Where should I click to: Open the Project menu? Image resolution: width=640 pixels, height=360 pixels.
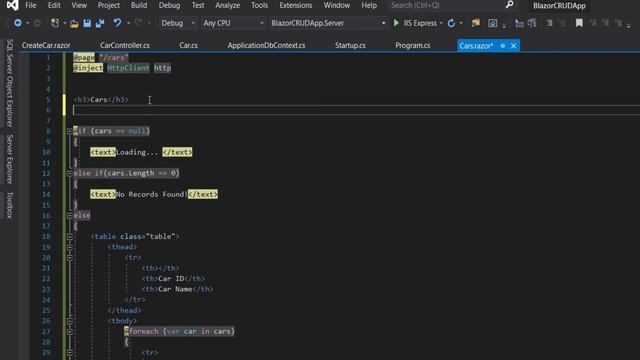[x=109, y=5]
